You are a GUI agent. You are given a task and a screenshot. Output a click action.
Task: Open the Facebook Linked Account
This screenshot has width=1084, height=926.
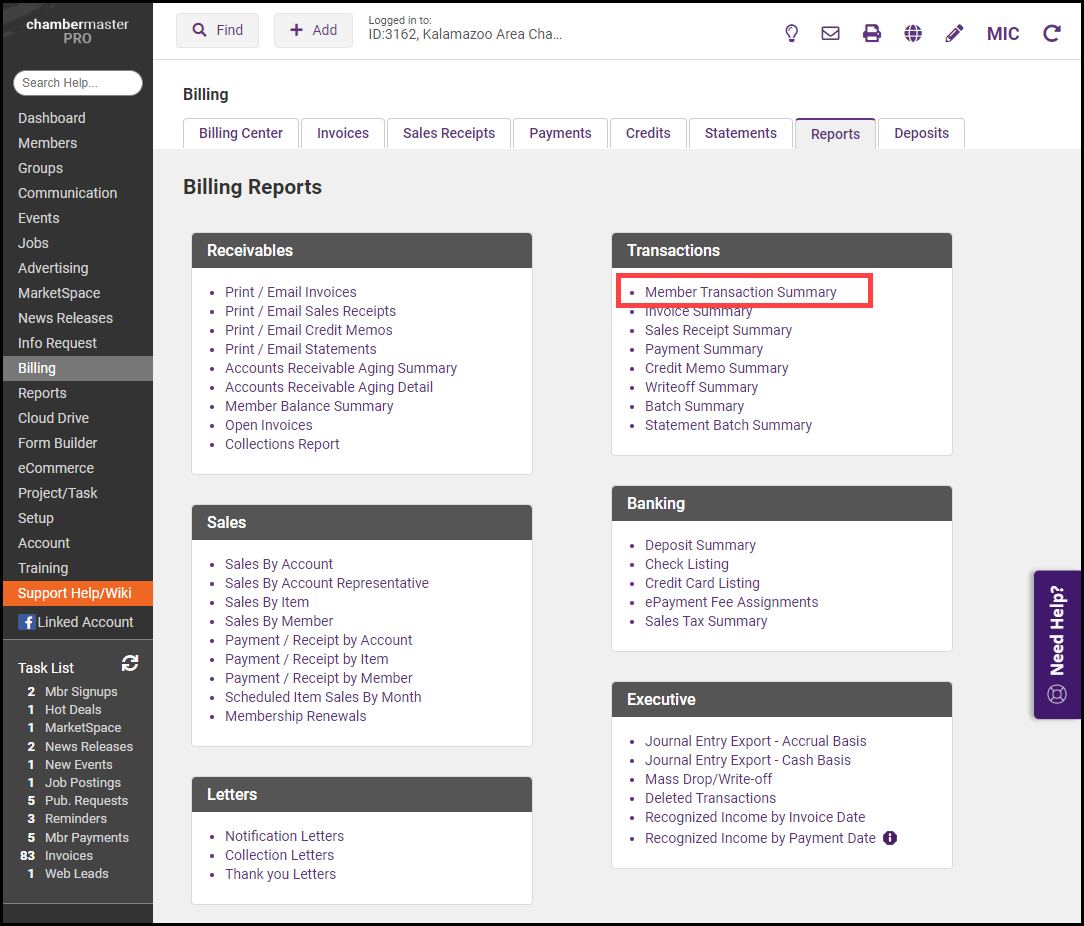coord(76,622)
